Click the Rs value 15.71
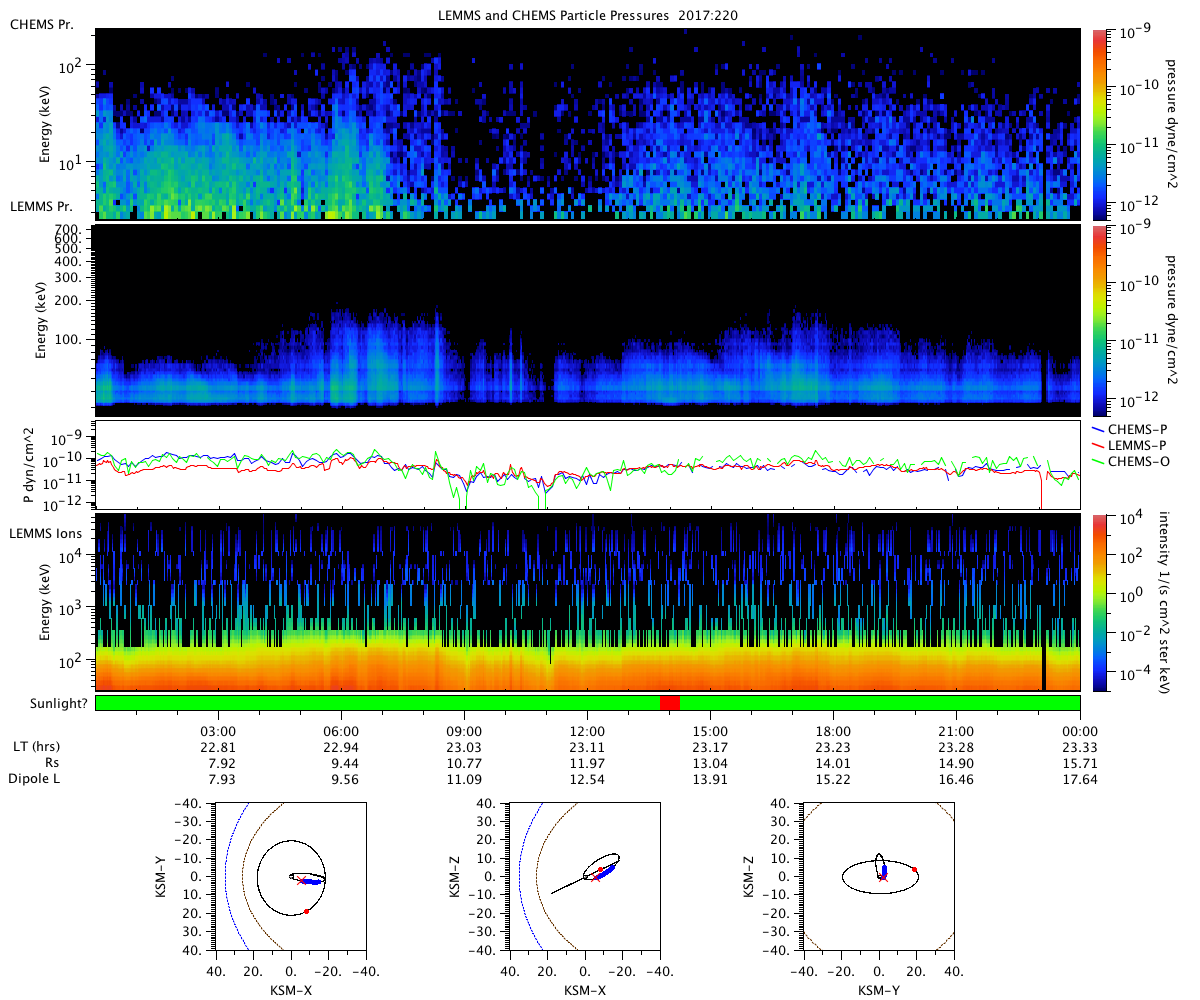 coord(1080,762)
